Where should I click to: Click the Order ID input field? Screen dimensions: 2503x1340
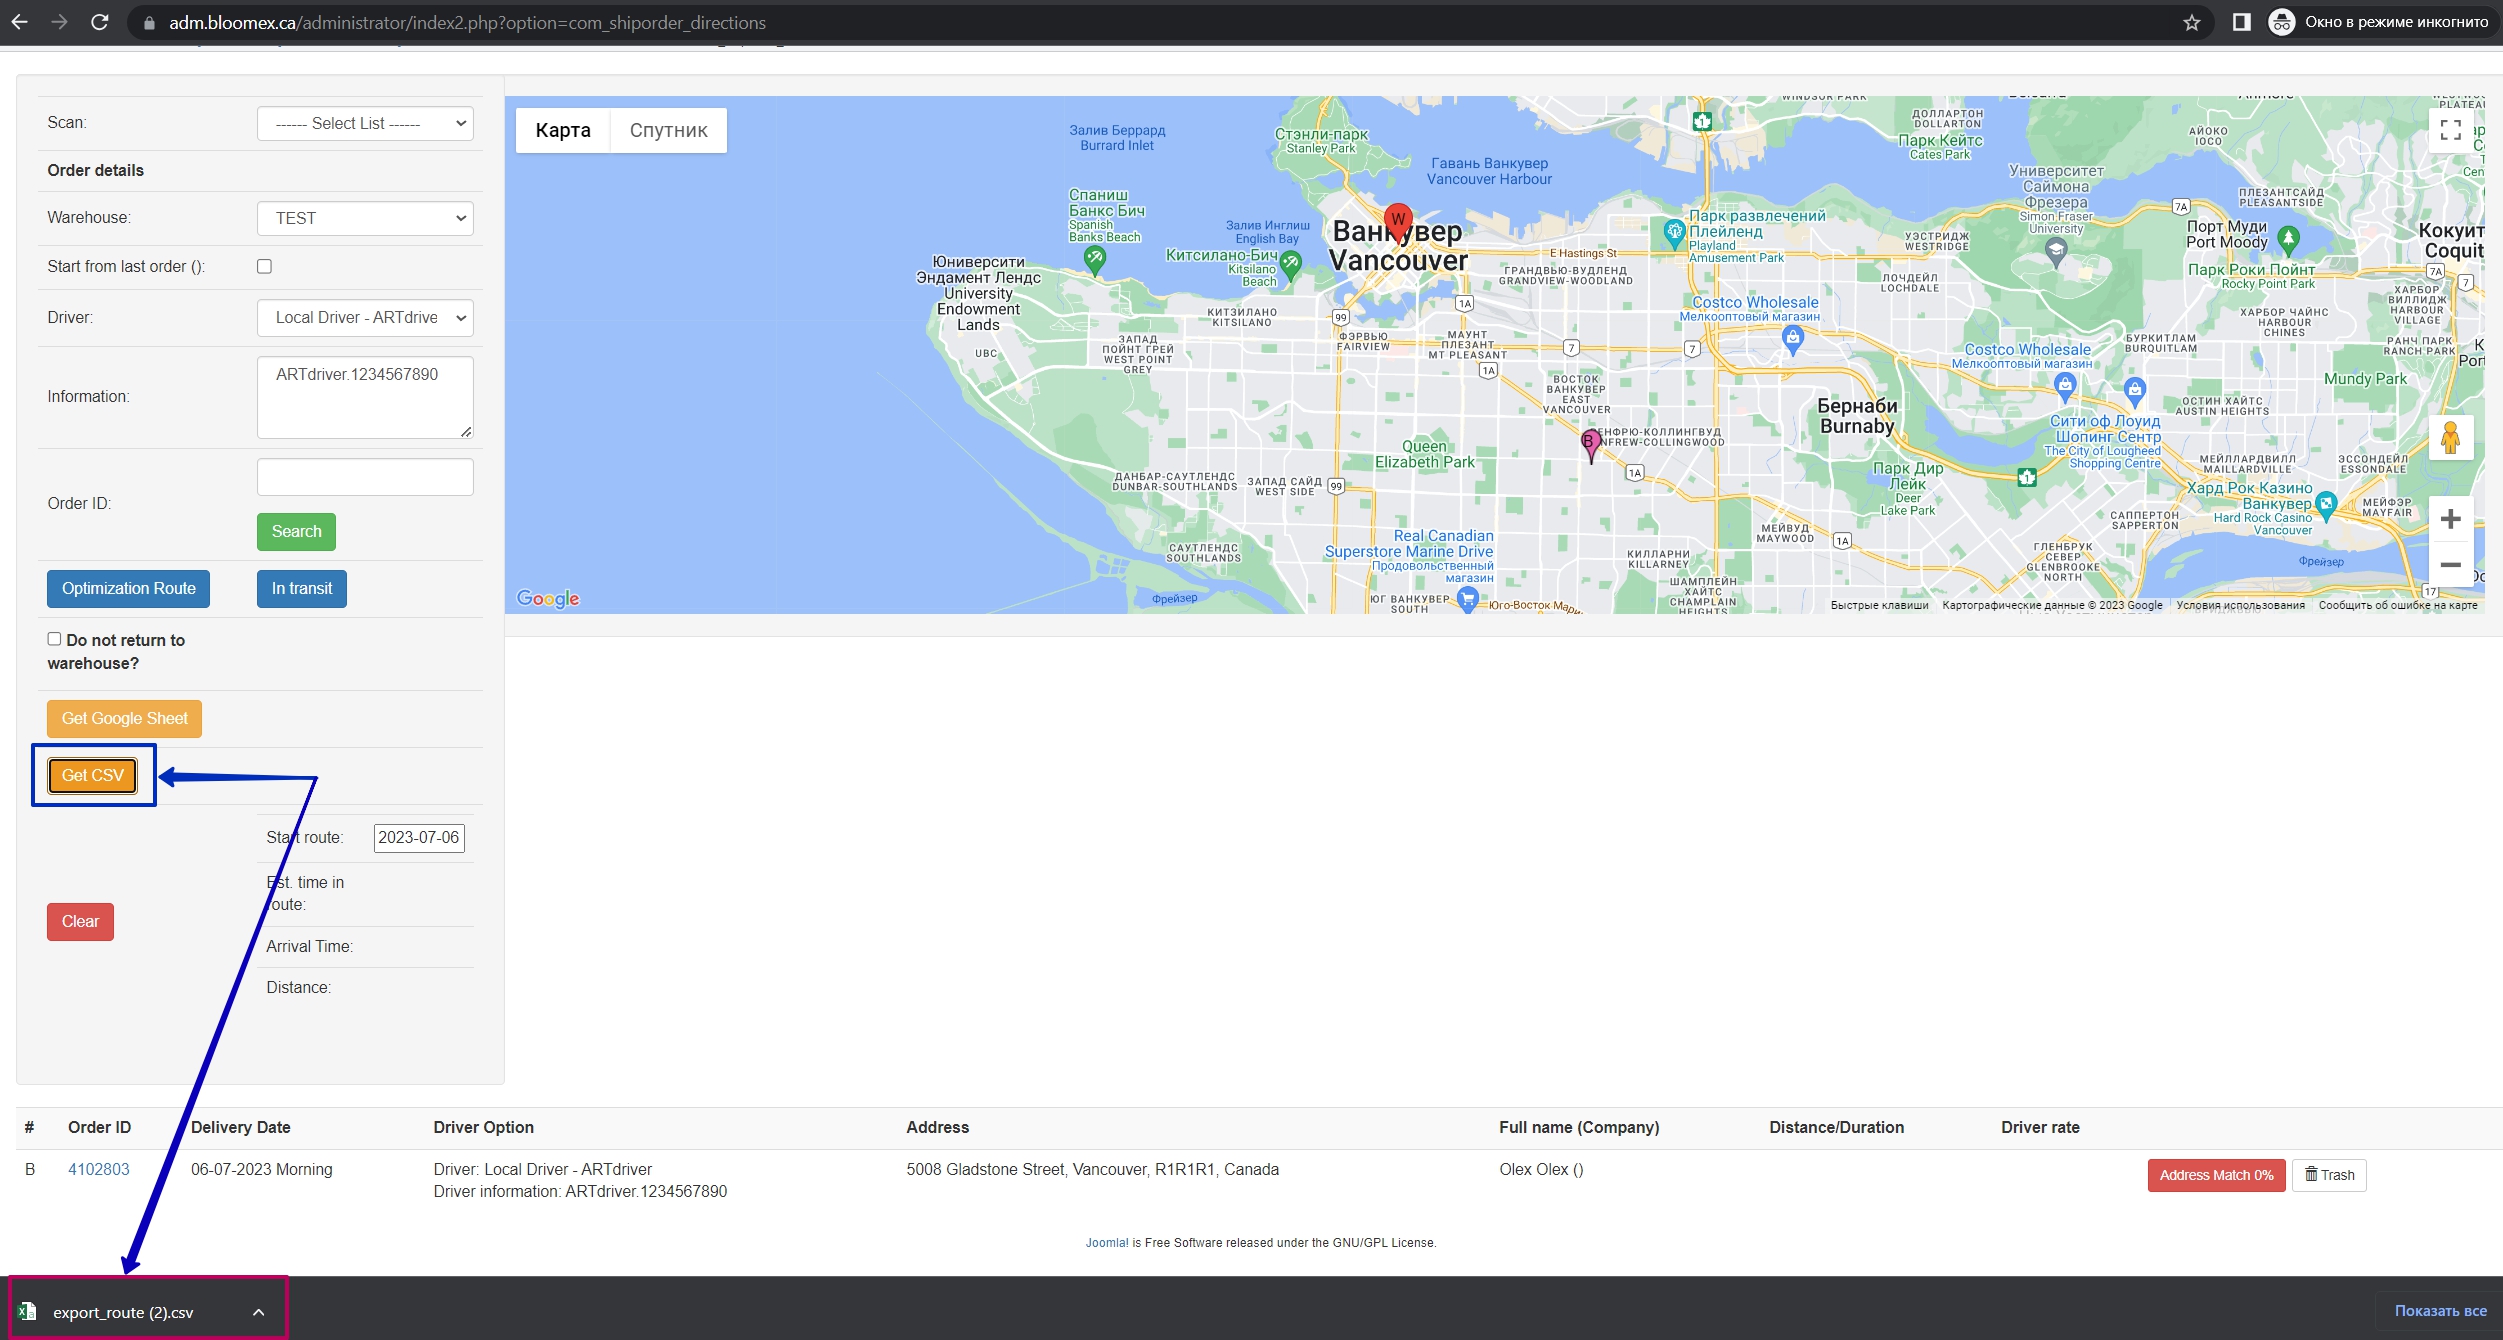pyautogui.click(x=365, y=477)
